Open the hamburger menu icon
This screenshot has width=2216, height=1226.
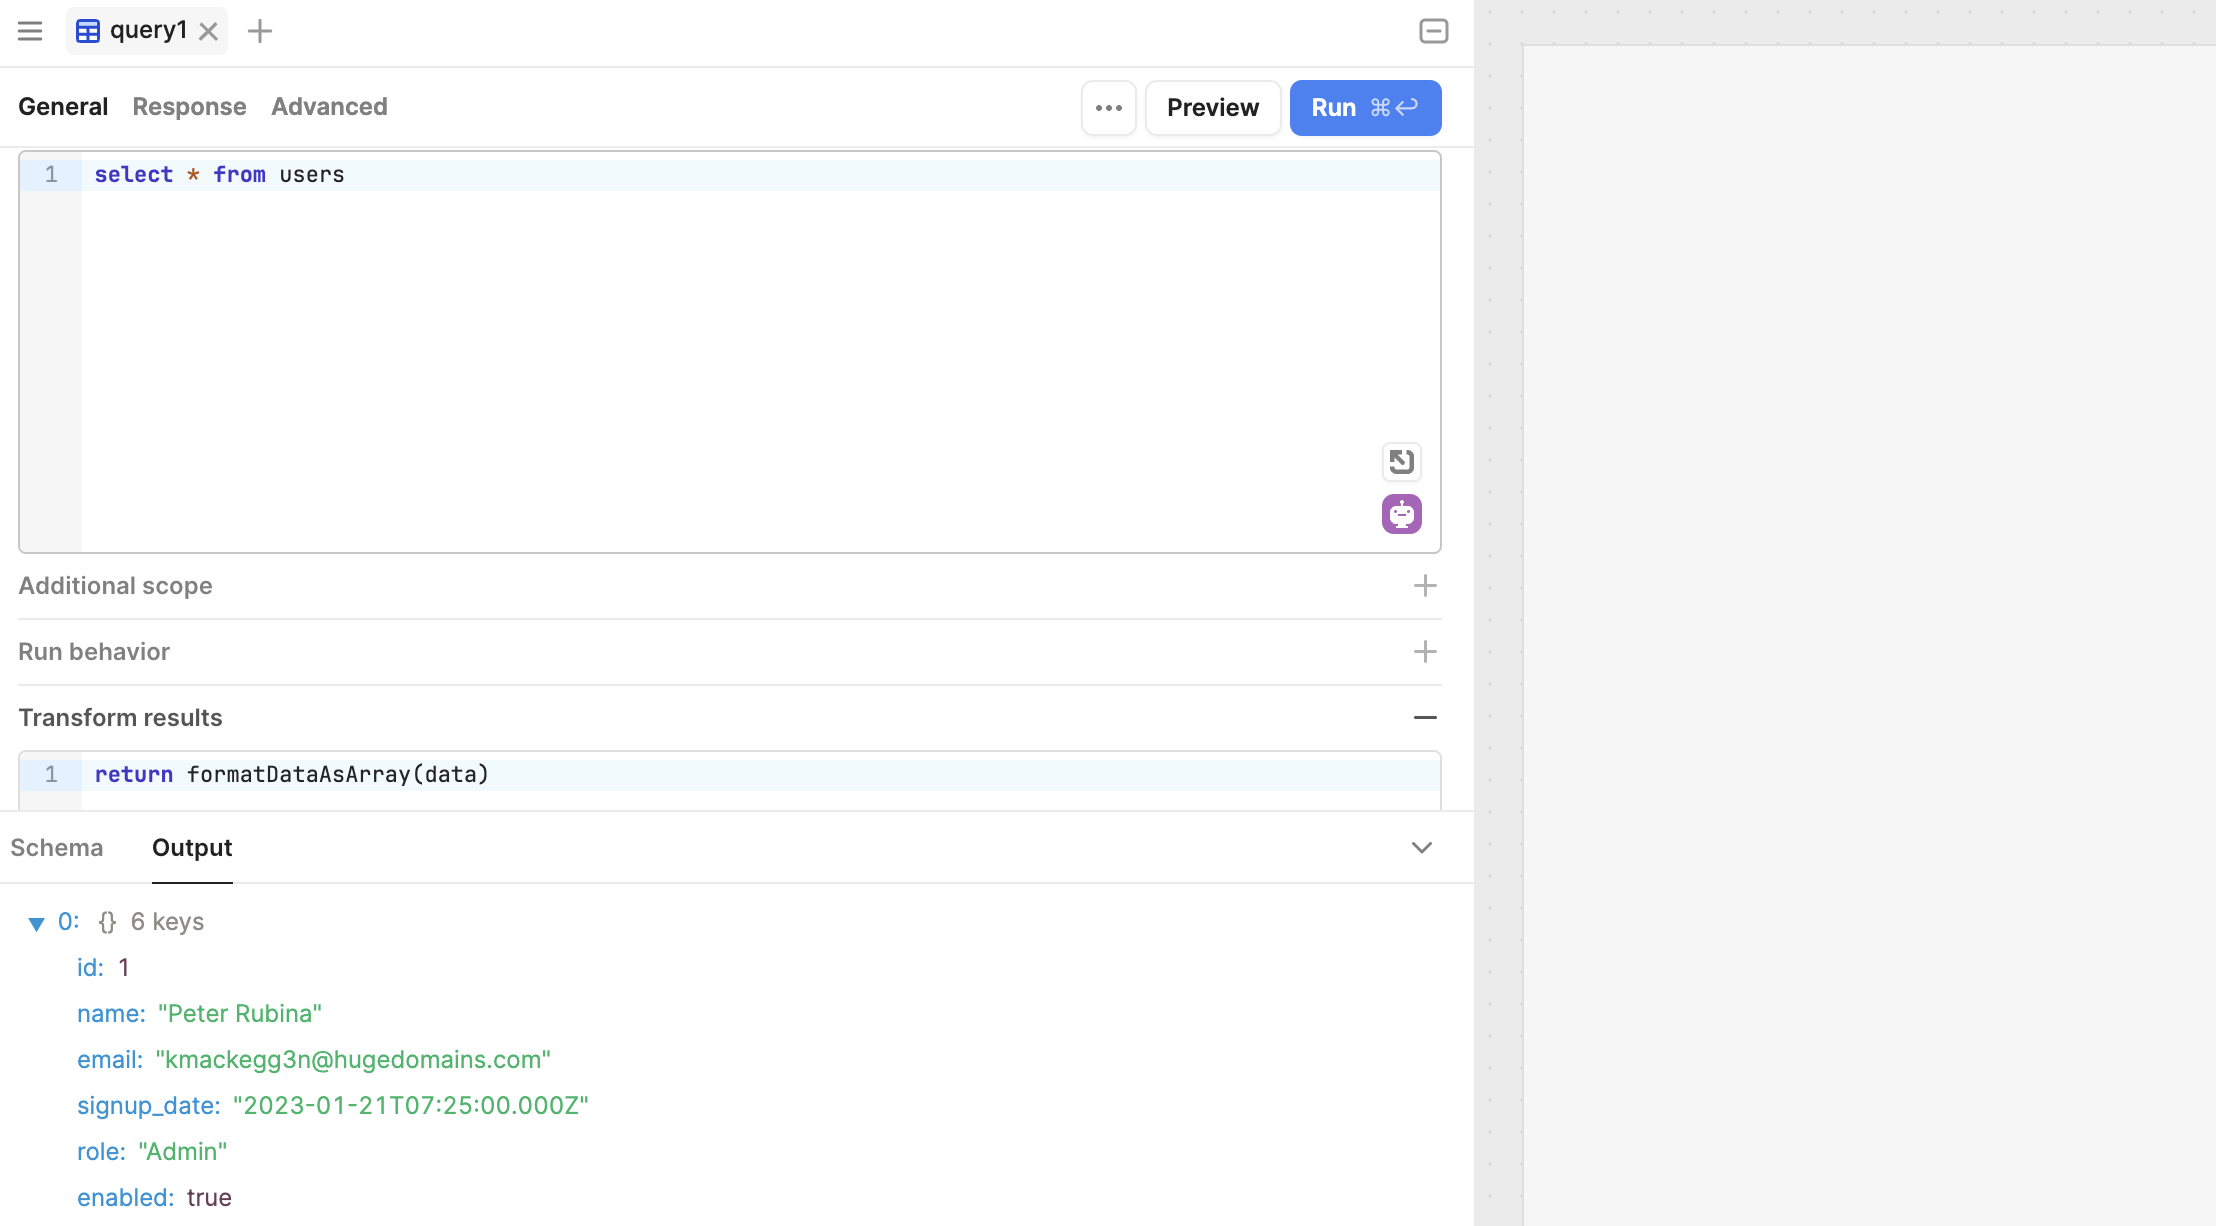pos(30,31)
